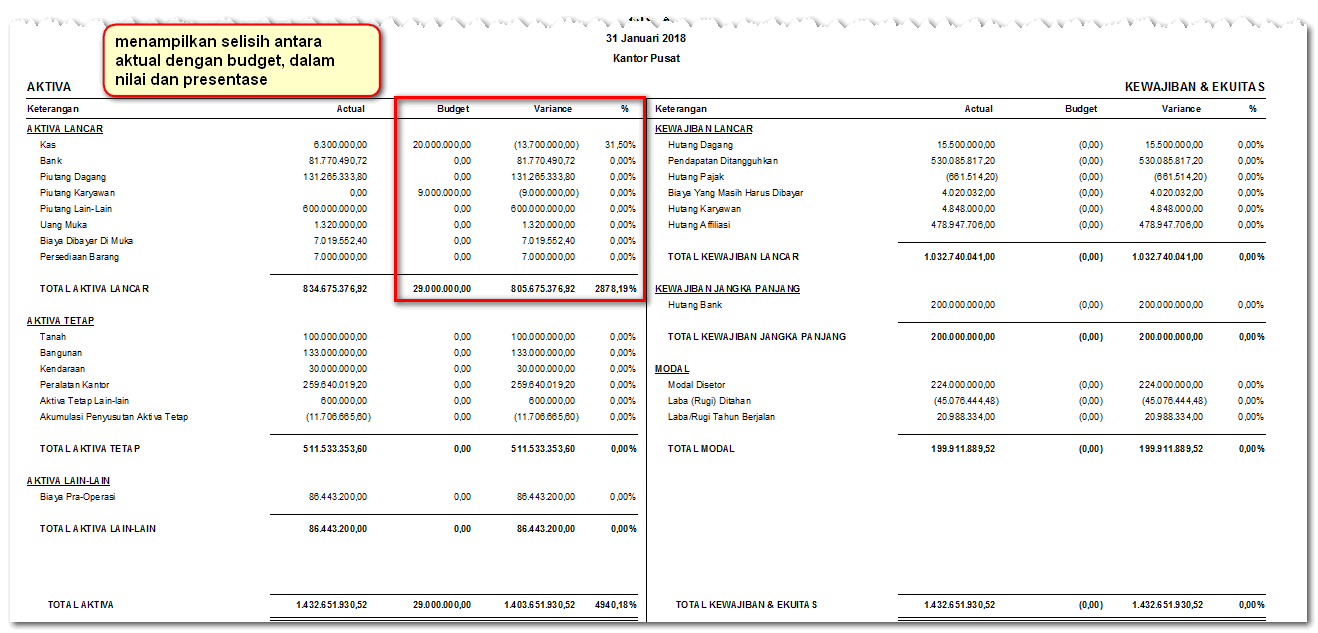Click the Total Modal actual value 199.911.889,52
Image resolution: width=1318 pixels, height=633 pixels.
(961, 449)
